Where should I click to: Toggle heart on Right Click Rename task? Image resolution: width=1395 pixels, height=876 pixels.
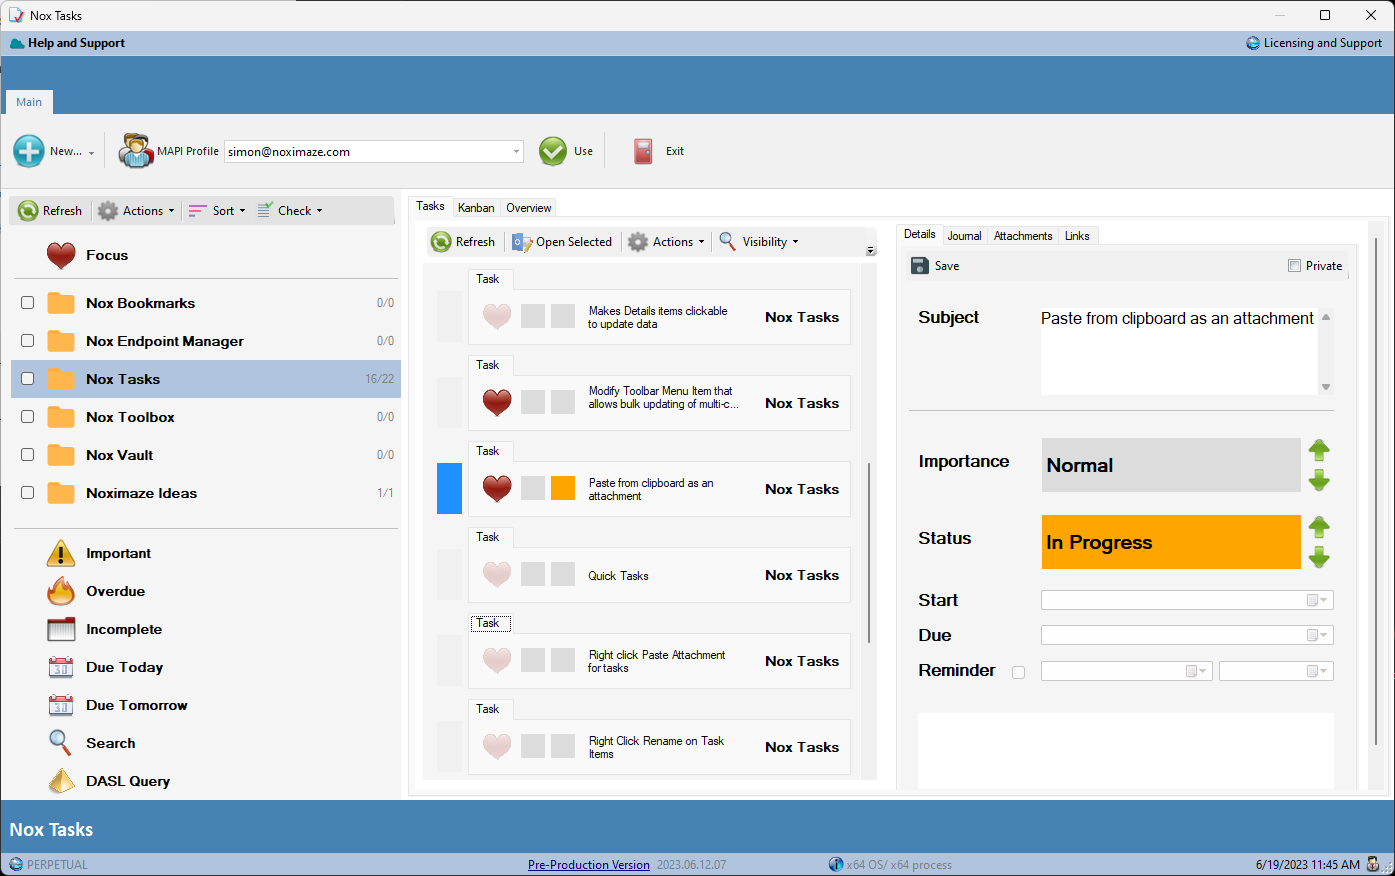497,747
